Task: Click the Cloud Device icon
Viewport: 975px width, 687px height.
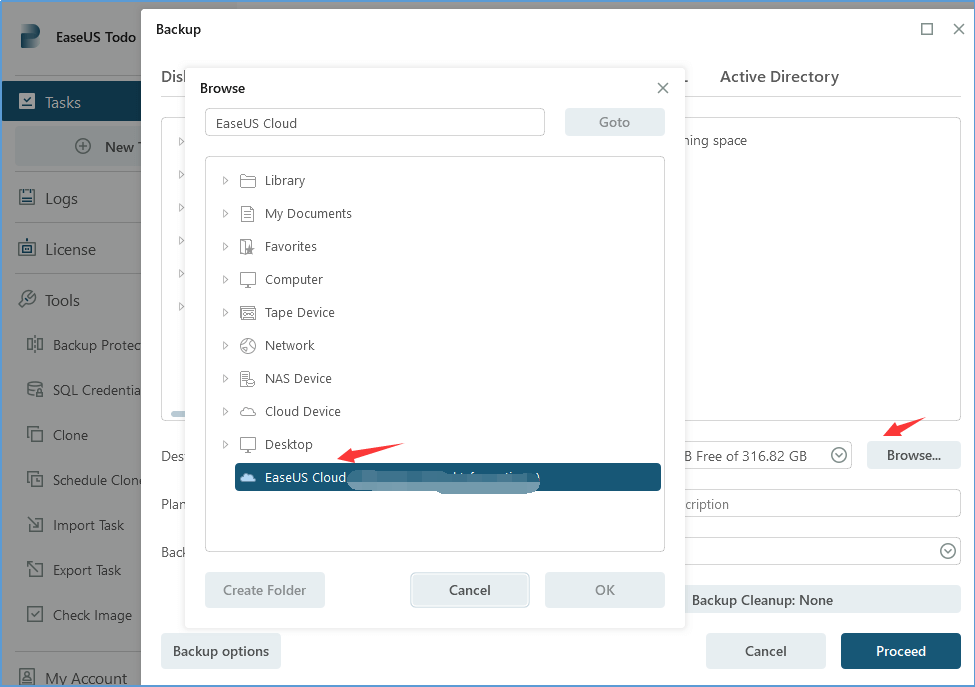Action: 248,412
